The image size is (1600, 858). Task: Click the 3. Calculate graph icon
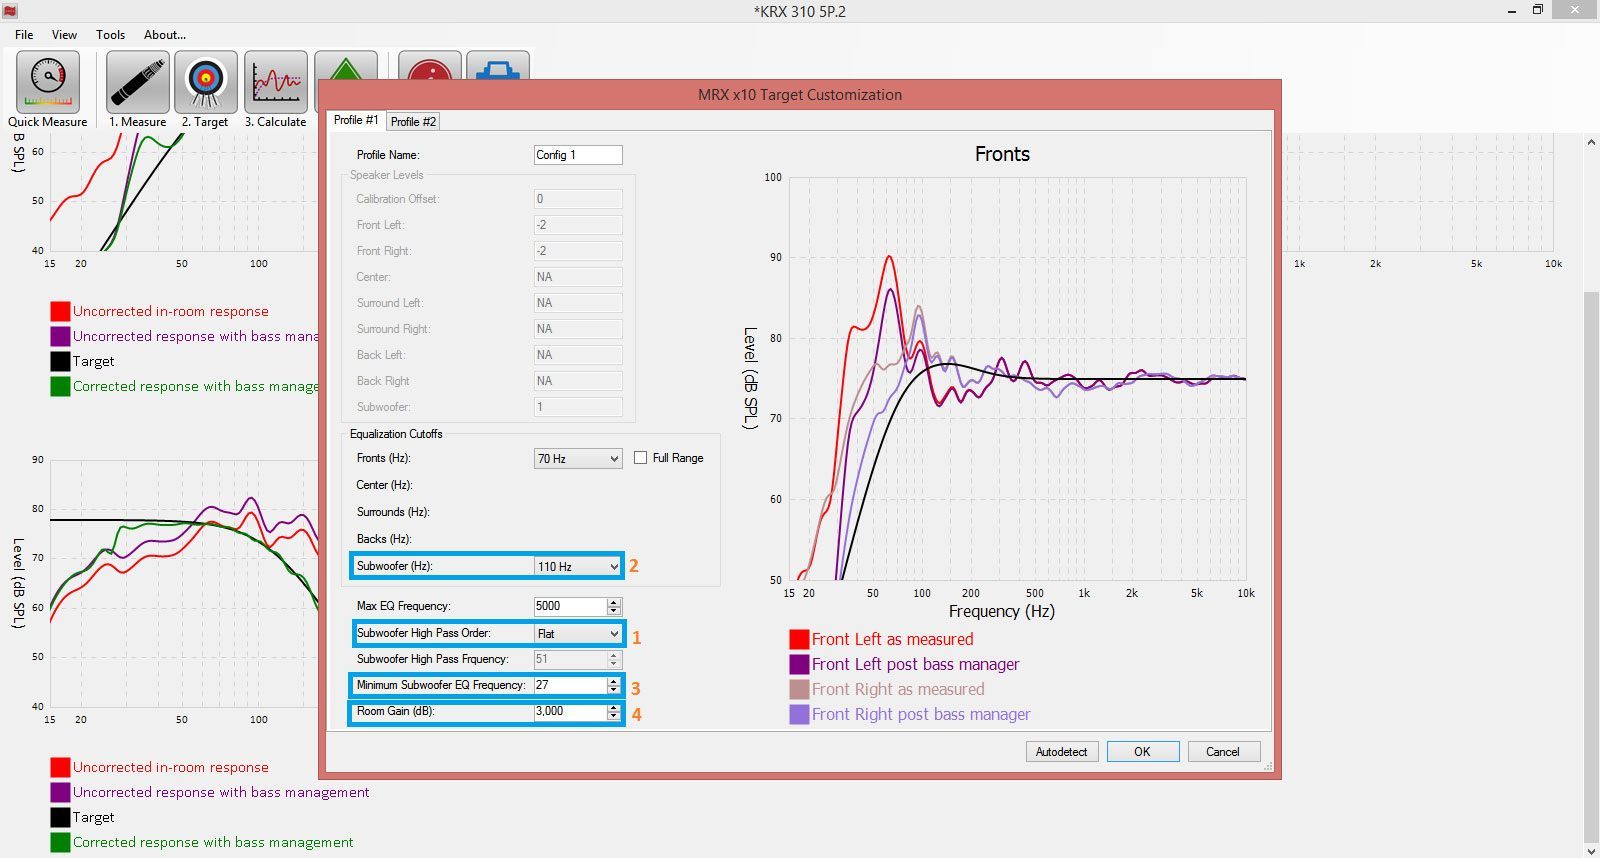point(276,82)
